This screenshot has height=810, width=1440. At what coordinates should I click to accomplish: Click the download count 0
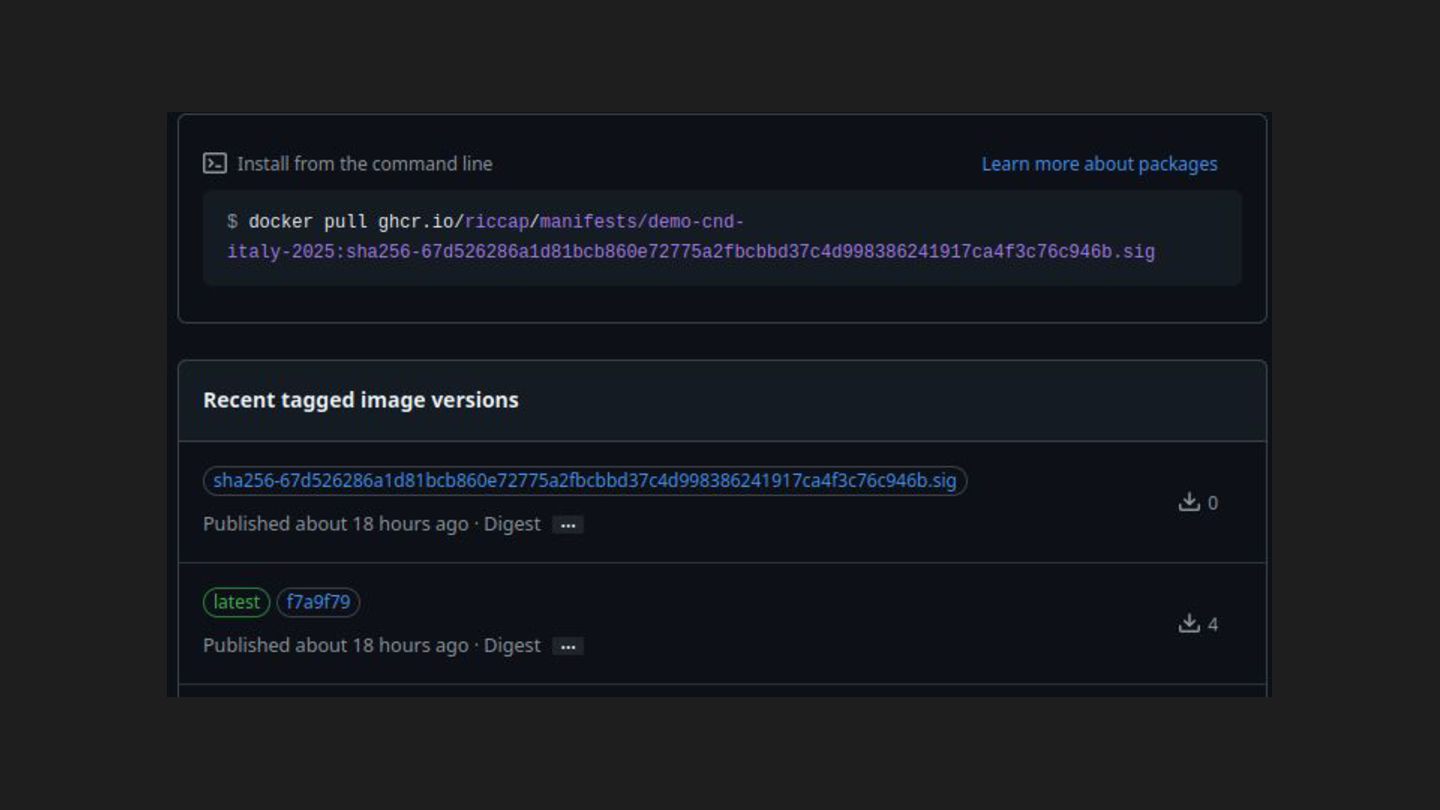[x=1213, y=503]
